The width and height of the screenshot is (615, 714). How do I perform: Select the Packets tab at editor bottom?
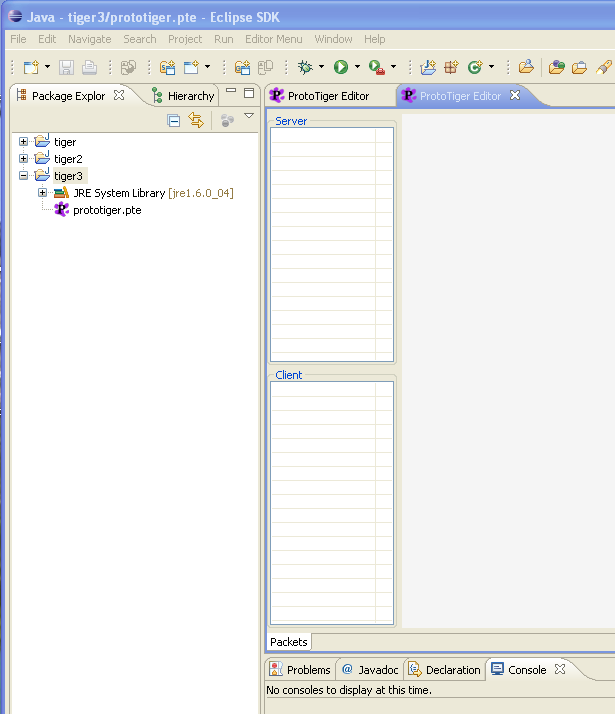[x=289, y=642]
